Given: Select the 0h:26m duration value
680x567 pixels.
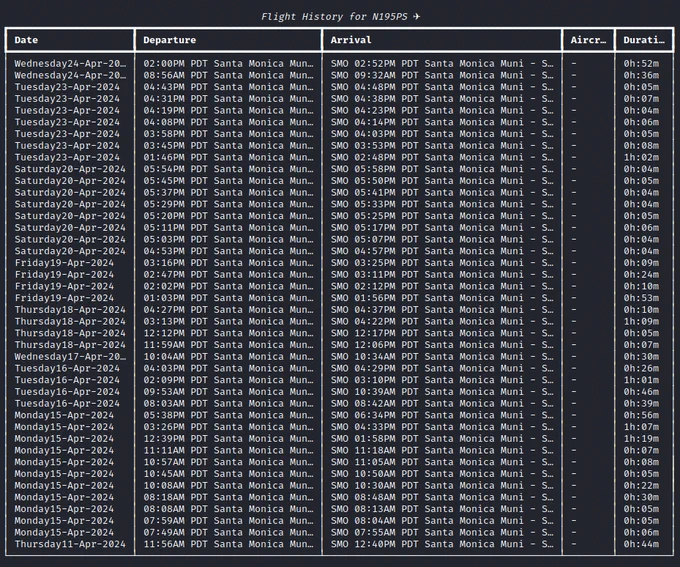Looking at the screenshot, I should tap(641, 368).
